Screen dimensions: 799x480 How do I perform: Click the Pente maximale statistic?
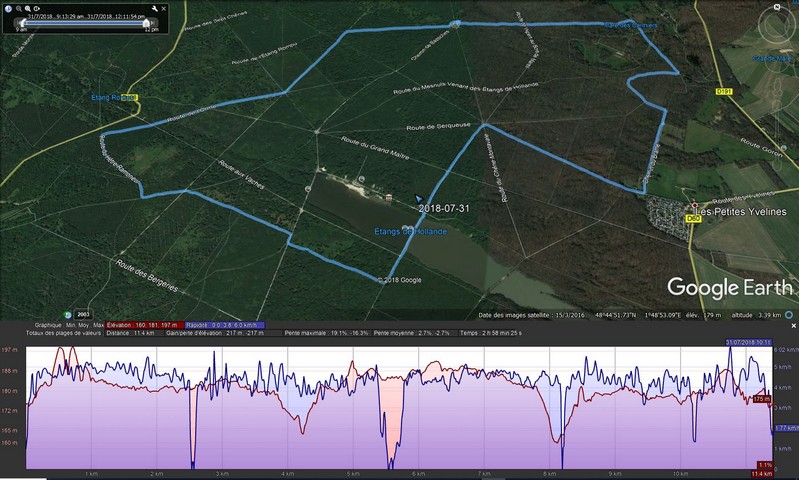point(326,333)
